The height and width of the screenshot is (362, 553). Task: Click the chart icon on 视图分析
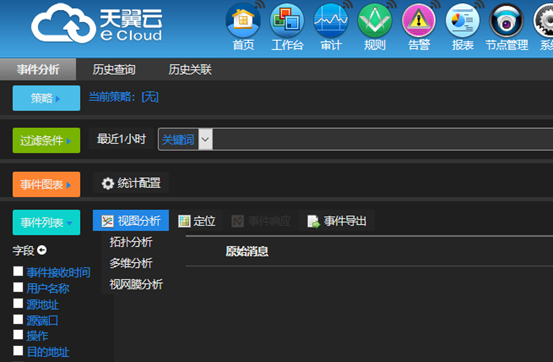tap(107, 221)
